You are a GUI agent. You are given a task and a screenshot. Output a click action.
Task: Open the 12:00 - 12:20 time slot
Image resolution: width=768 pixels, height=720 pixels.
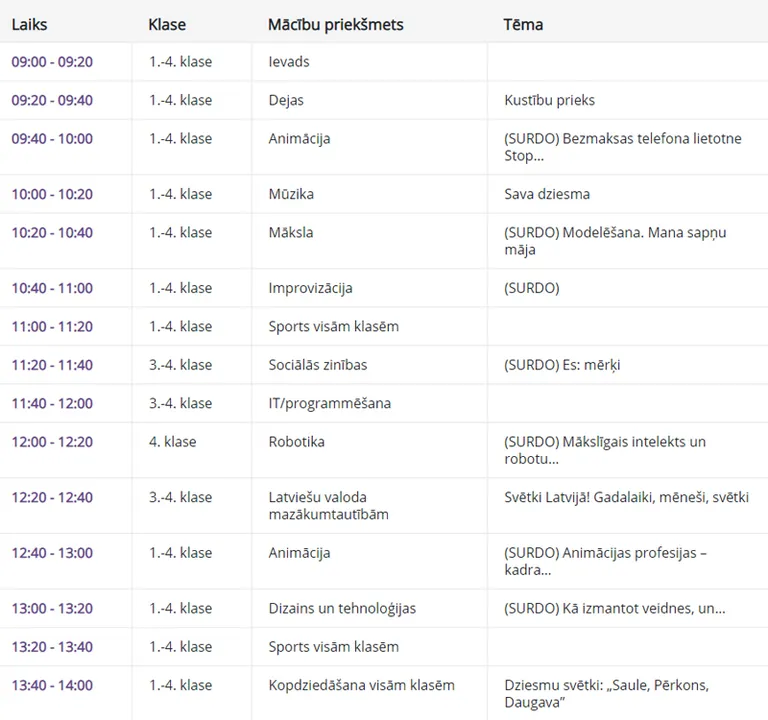[52, 442]
